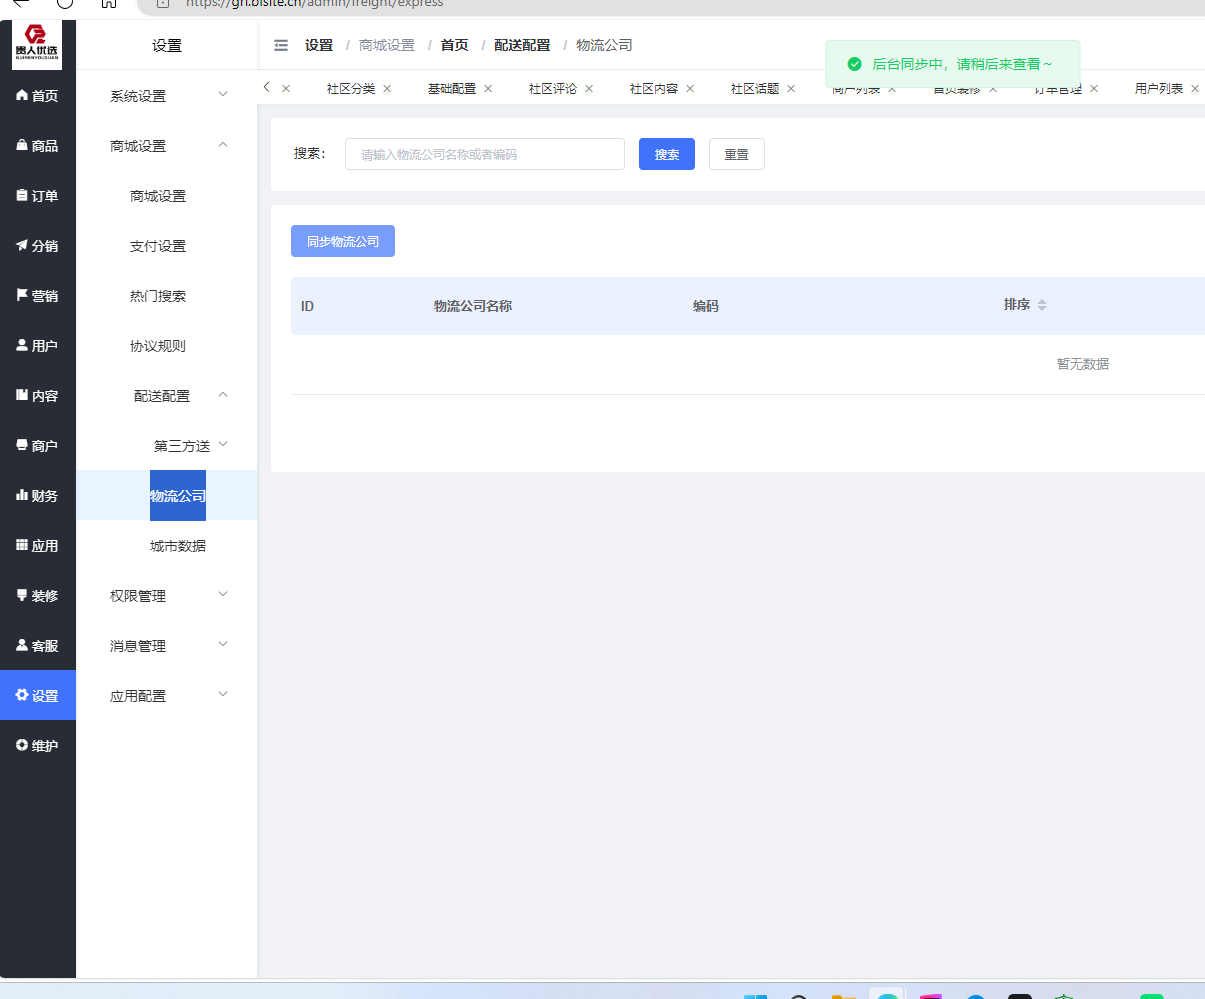Collapse the 商城设置 menu group
1205x999 pixels.
[x=166, y=146]
